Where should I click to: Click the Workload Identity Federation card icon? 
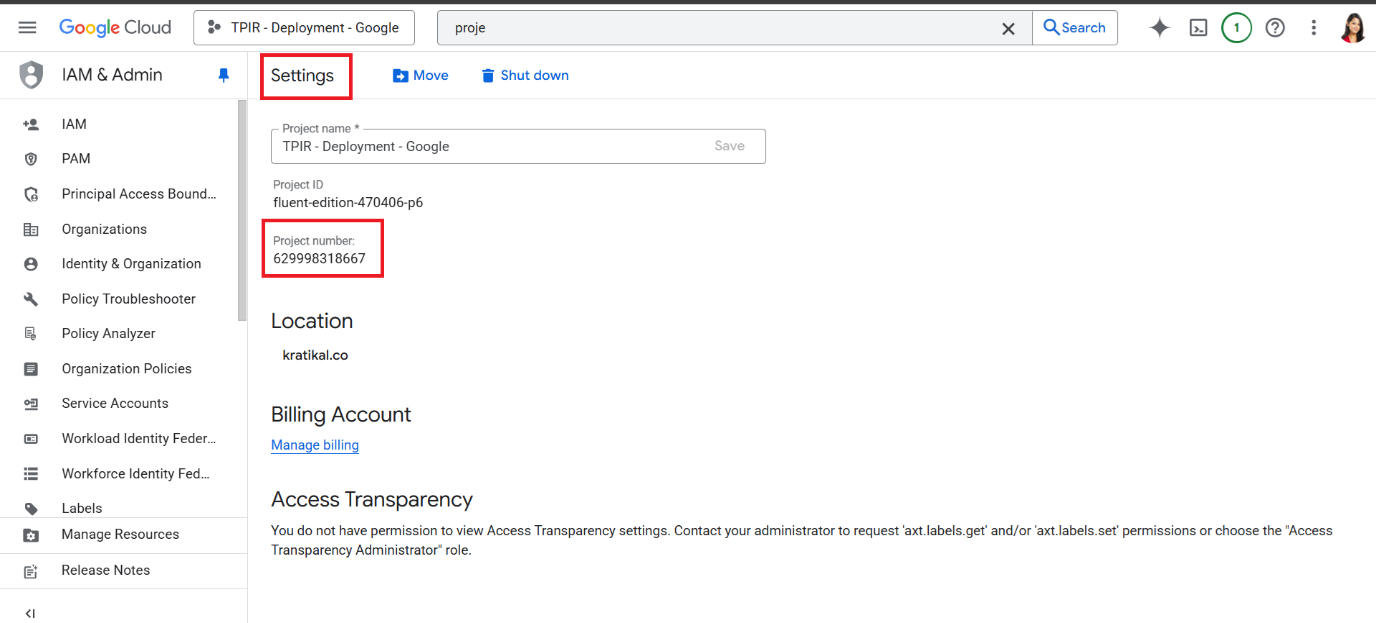(x=31, y=439)
